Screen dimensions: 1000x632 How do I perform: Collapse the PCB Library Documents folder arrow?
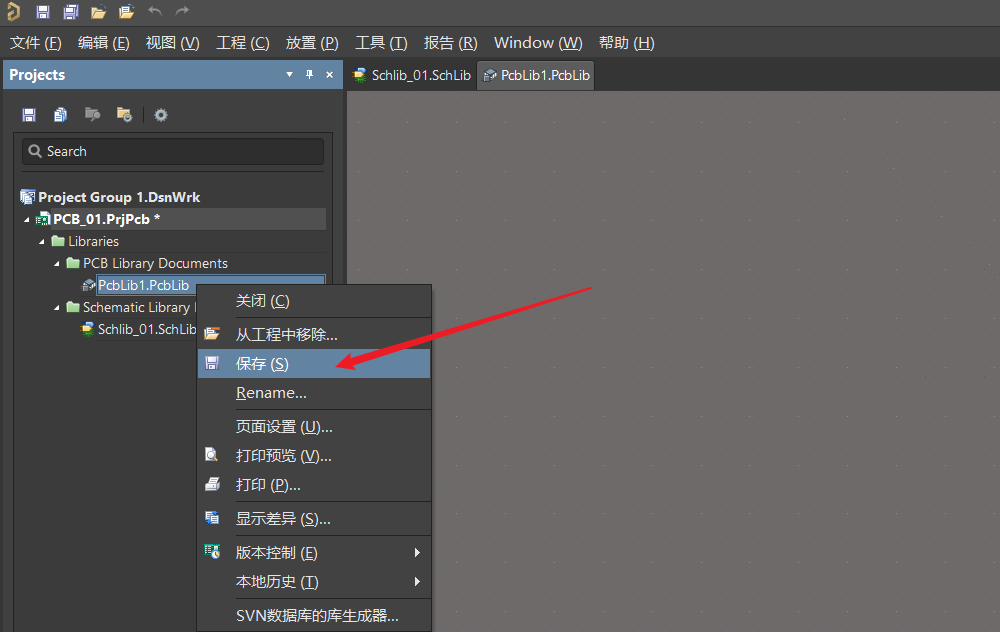pyautogui.click(x=57, y=263)
